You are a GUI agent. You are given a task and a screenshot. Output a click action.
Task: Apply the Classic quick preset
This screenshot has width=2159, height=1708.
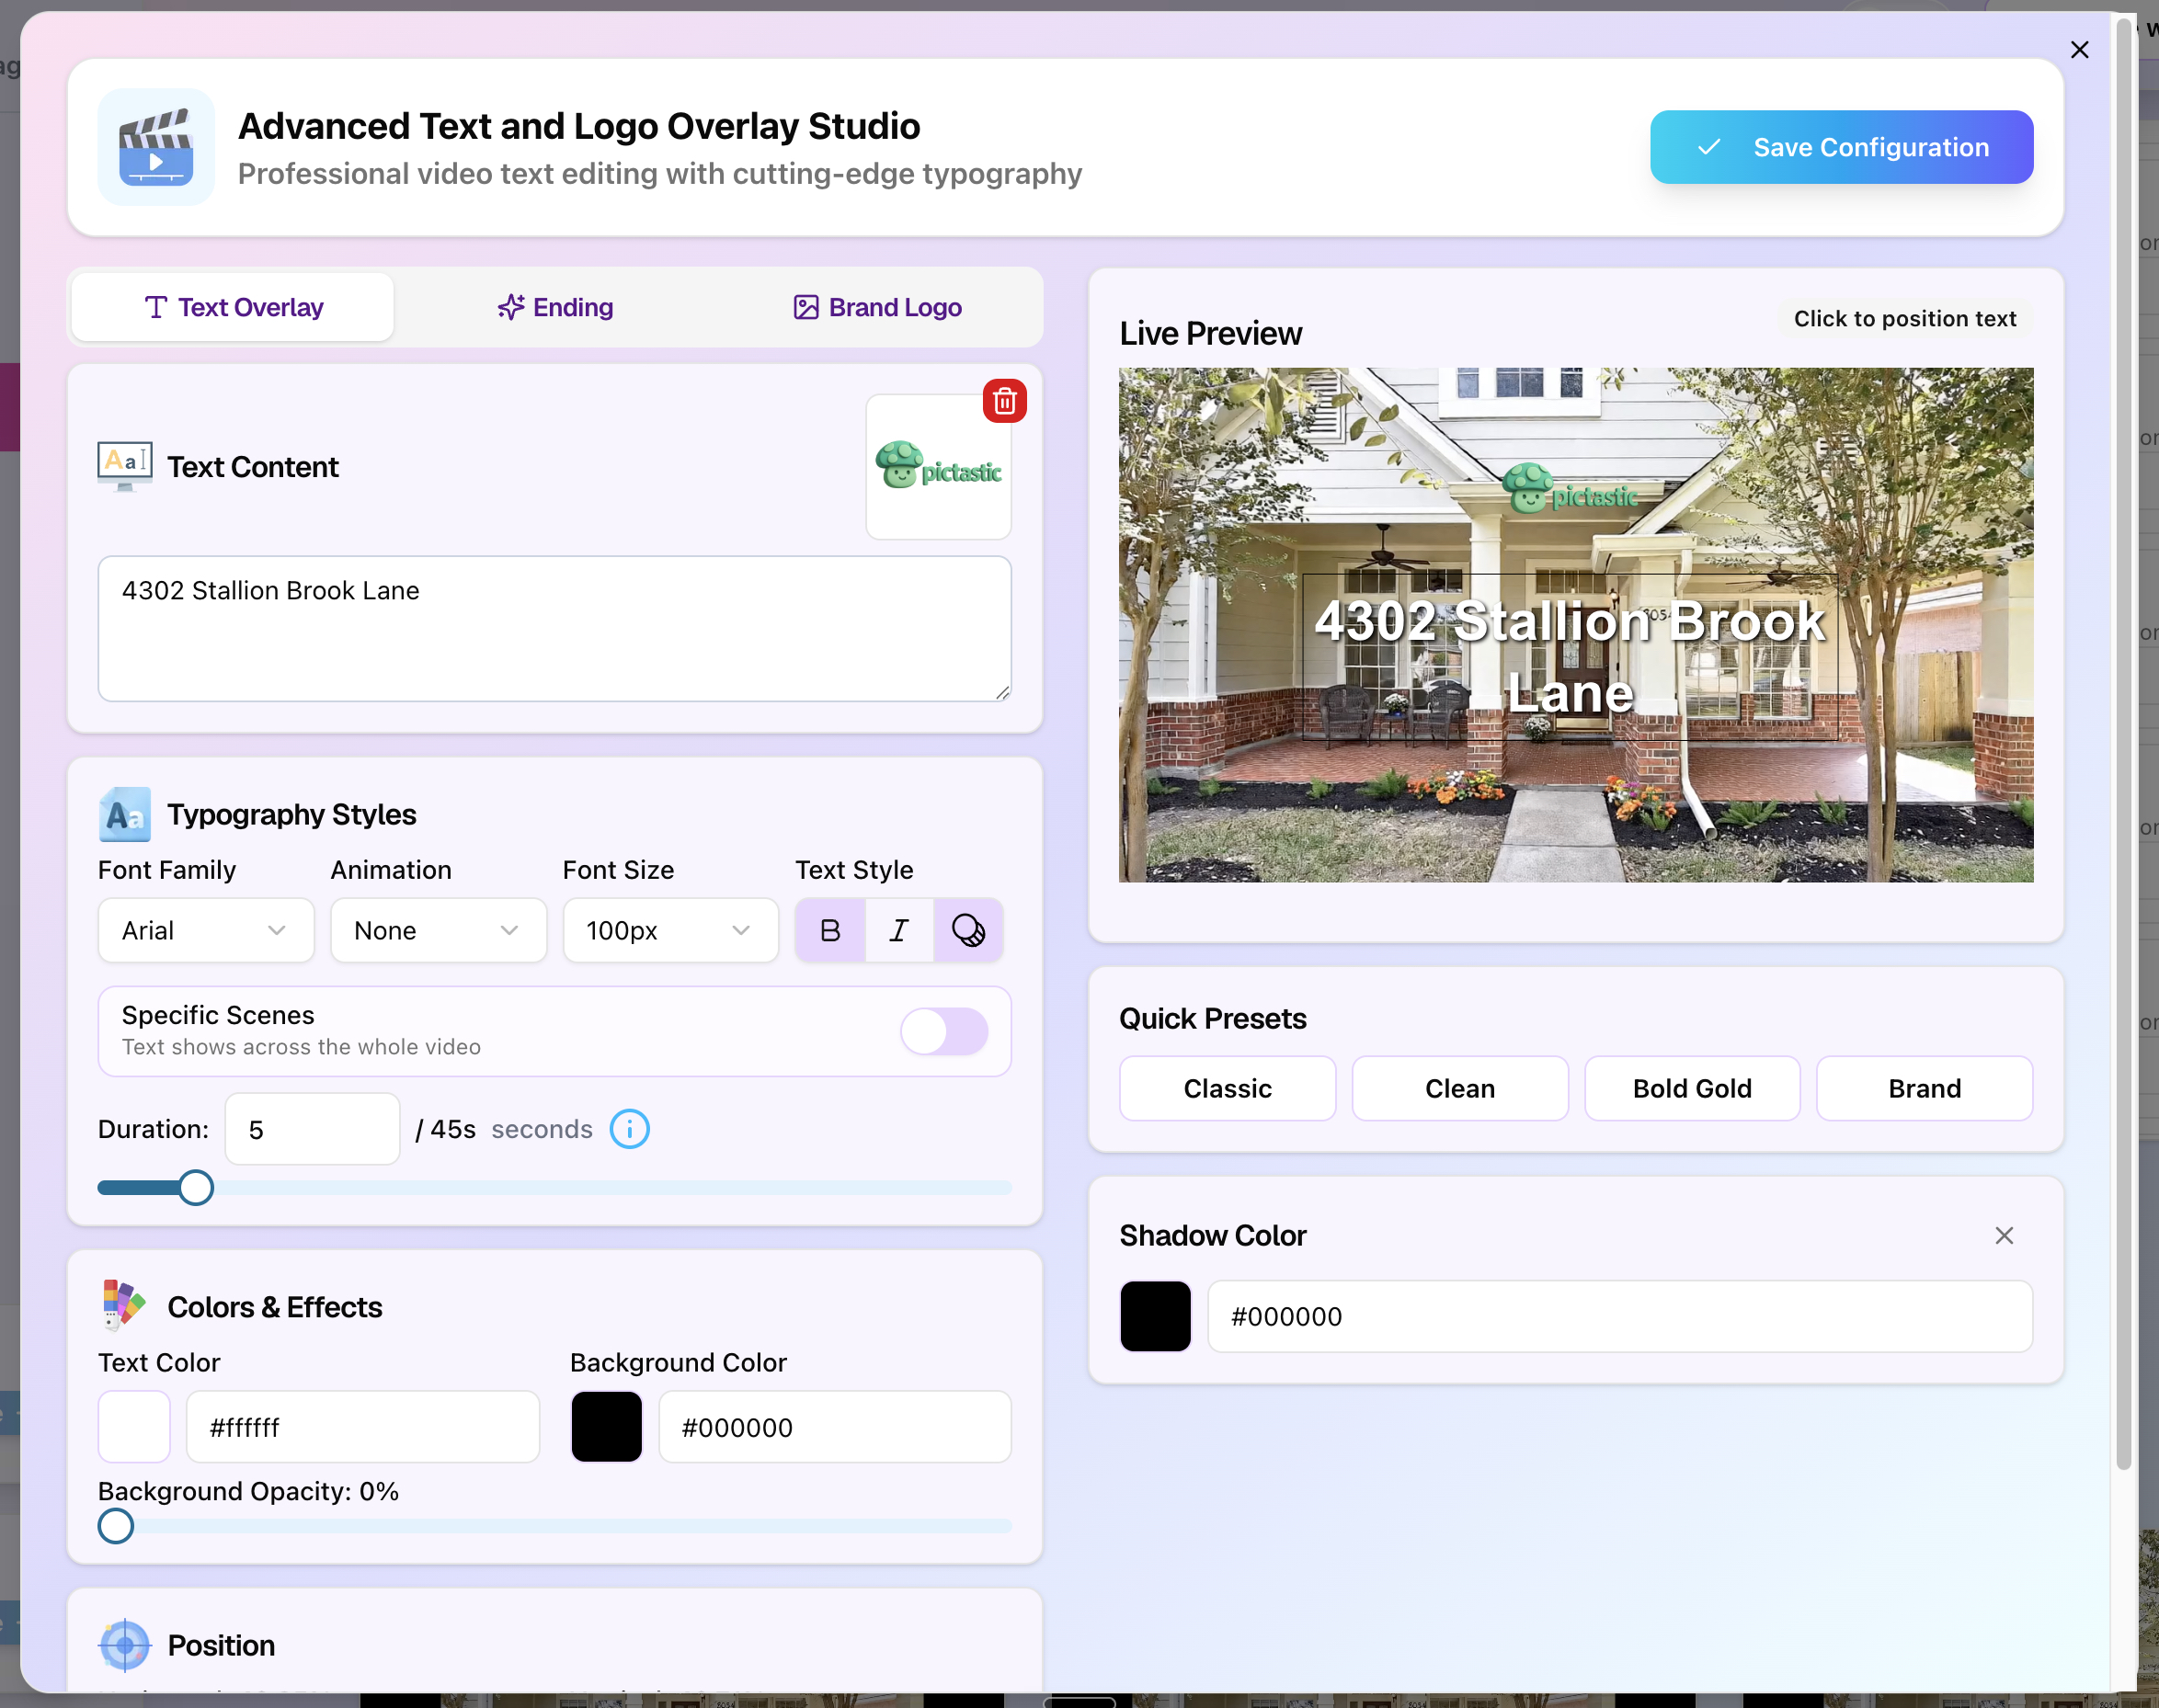click(x=1227, y=1088)
